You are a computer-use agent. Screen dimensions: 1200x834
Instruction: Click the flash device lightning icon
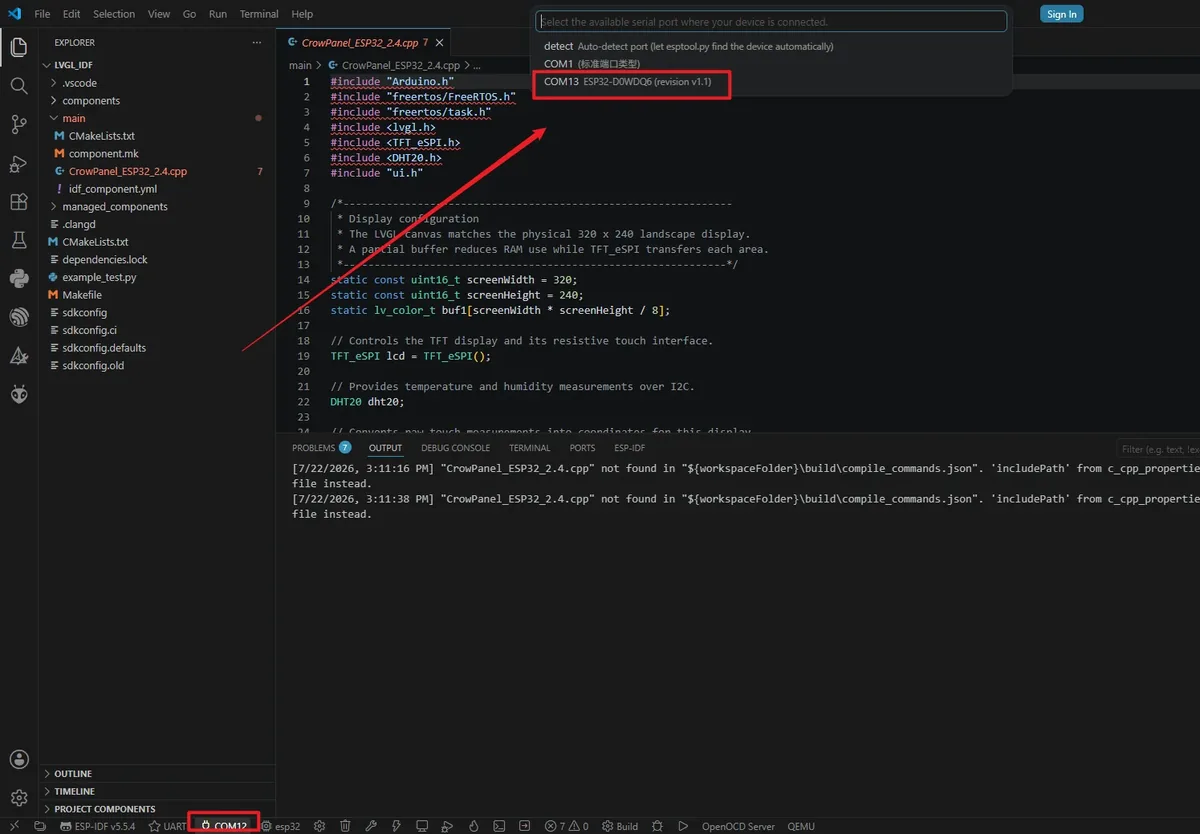pos(396,826)
